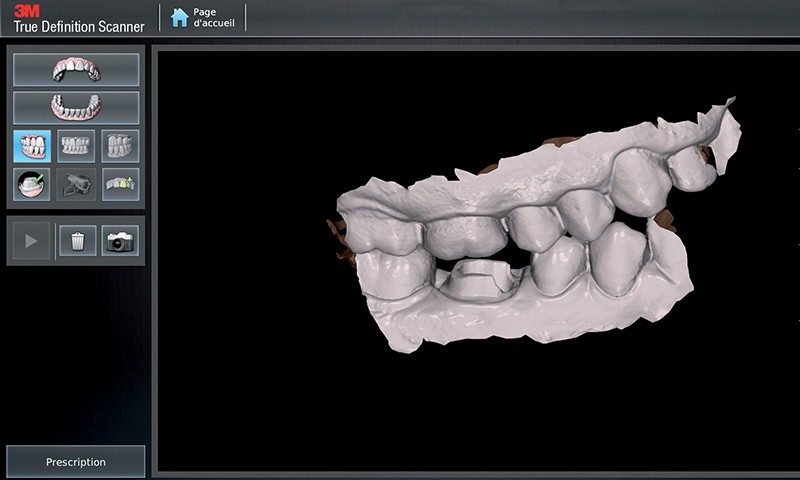Click the preparation check icon with green checkmark

[33, 184]
